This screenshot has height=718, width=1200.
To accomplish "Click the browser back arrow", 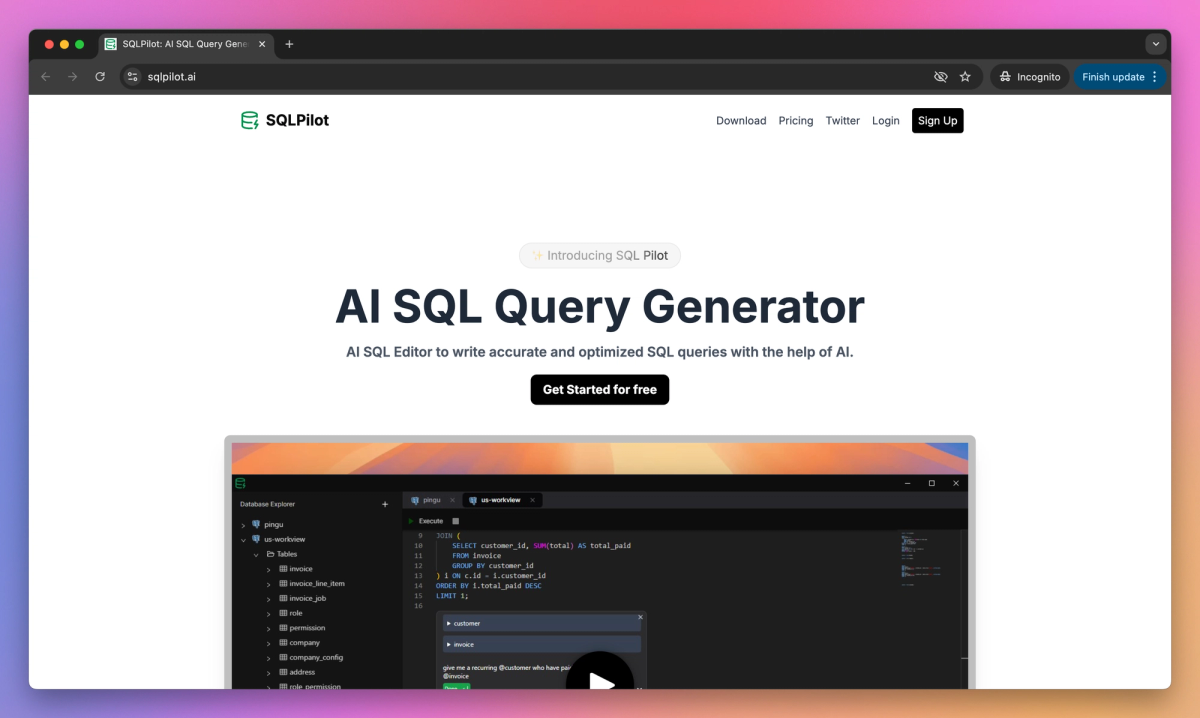I will tap(46, 76).
